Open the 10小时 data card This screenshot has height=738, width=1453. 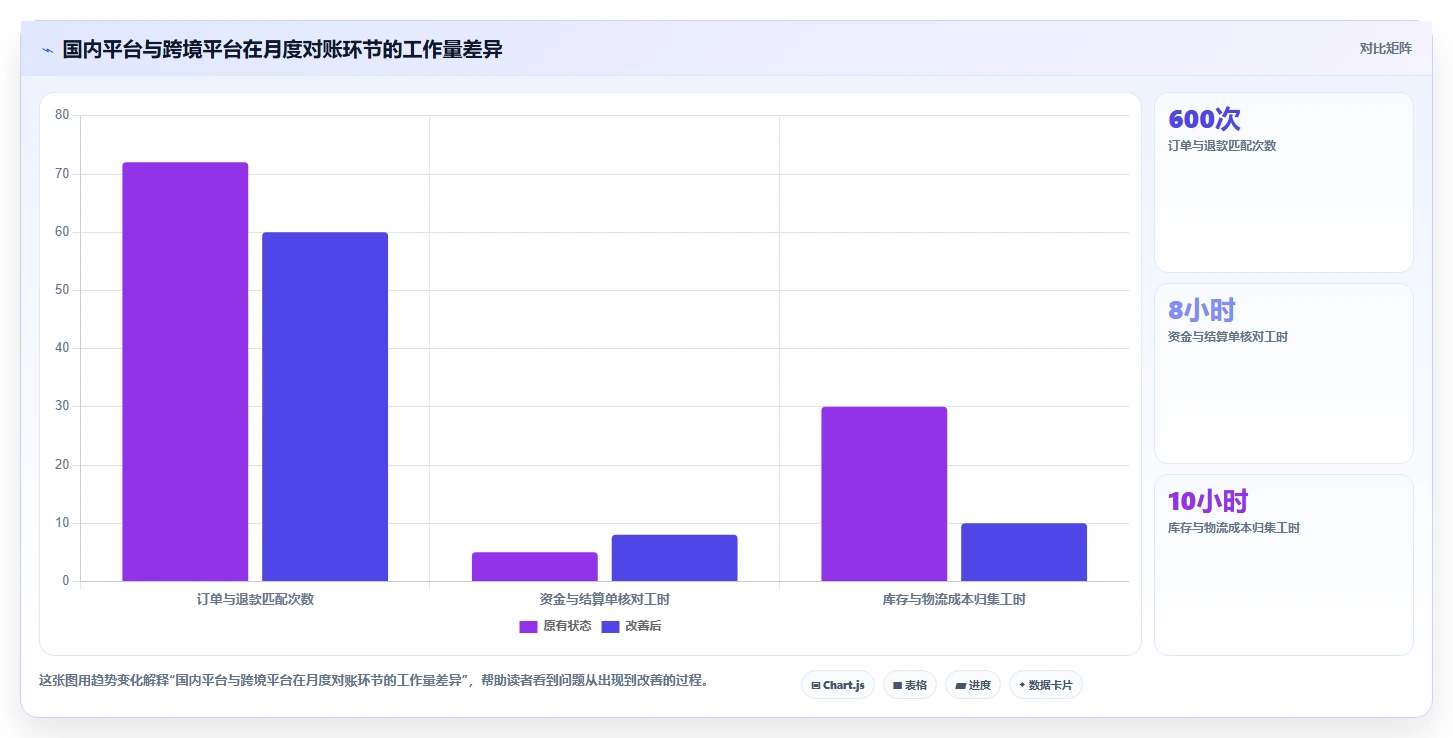coord(1284,564)
